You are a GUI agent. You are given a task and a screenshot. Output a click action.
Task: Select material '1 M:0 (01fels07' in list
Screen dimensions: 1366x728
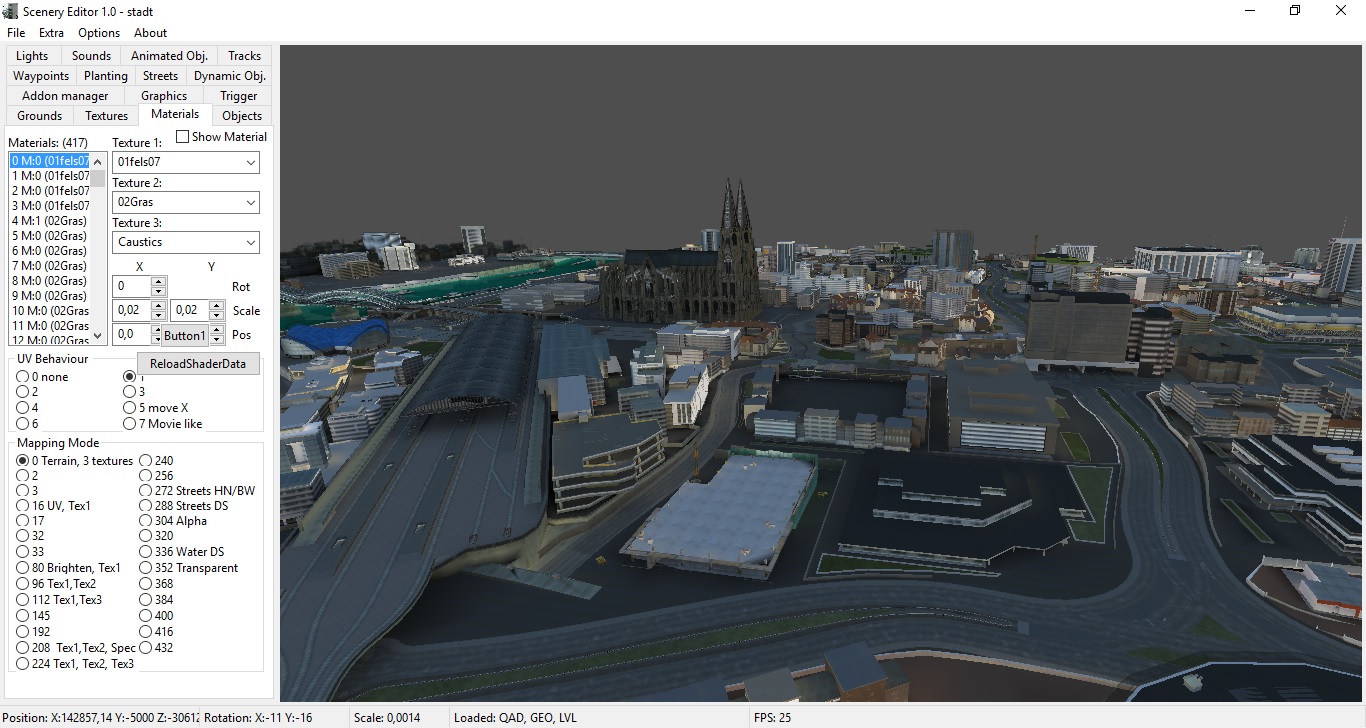[50, 176]
